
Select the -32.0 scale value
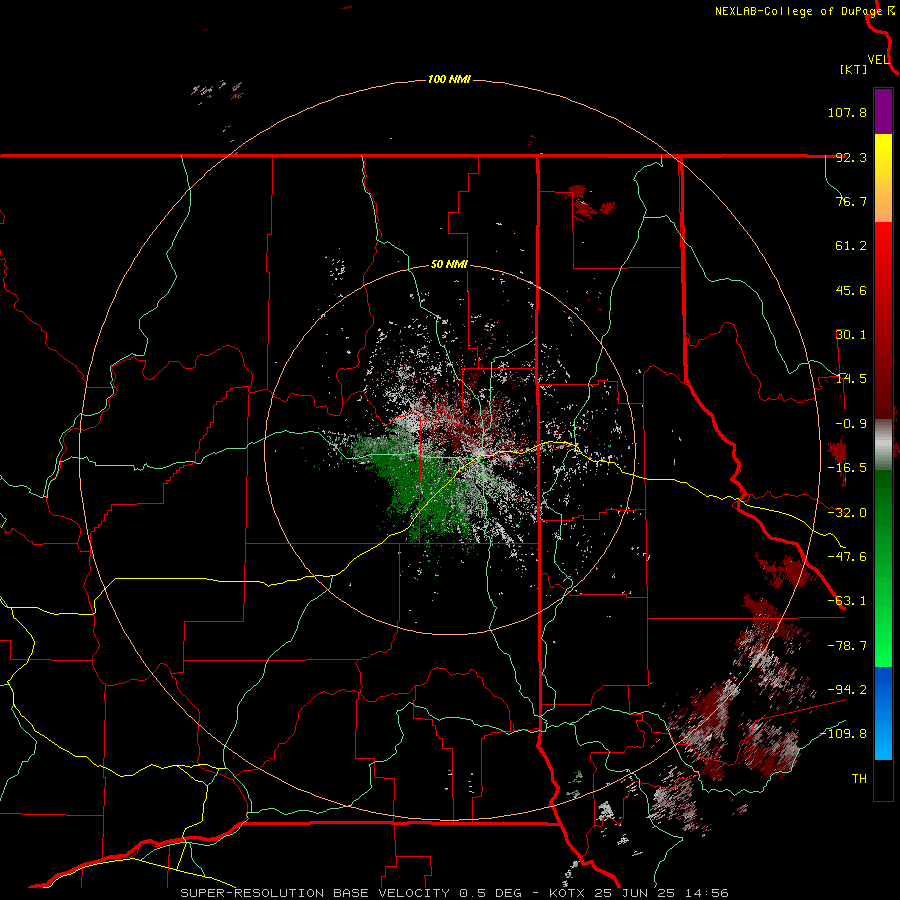pos(847,513)
